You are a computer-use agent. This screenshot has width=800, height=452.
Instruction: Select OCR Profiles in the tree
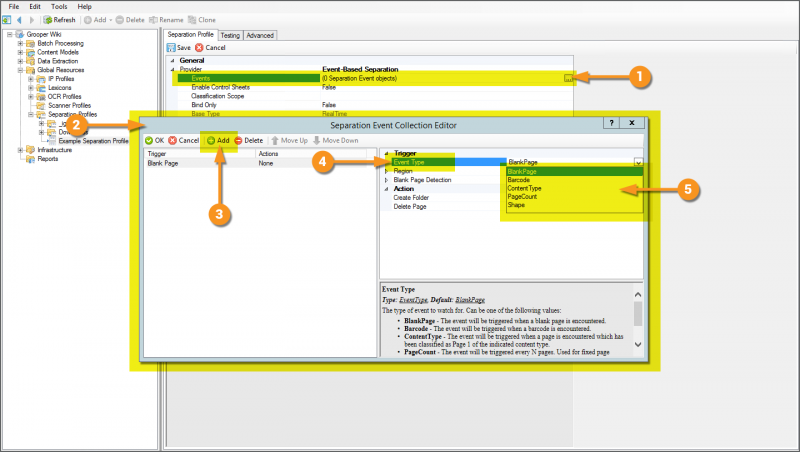point(64,96)
